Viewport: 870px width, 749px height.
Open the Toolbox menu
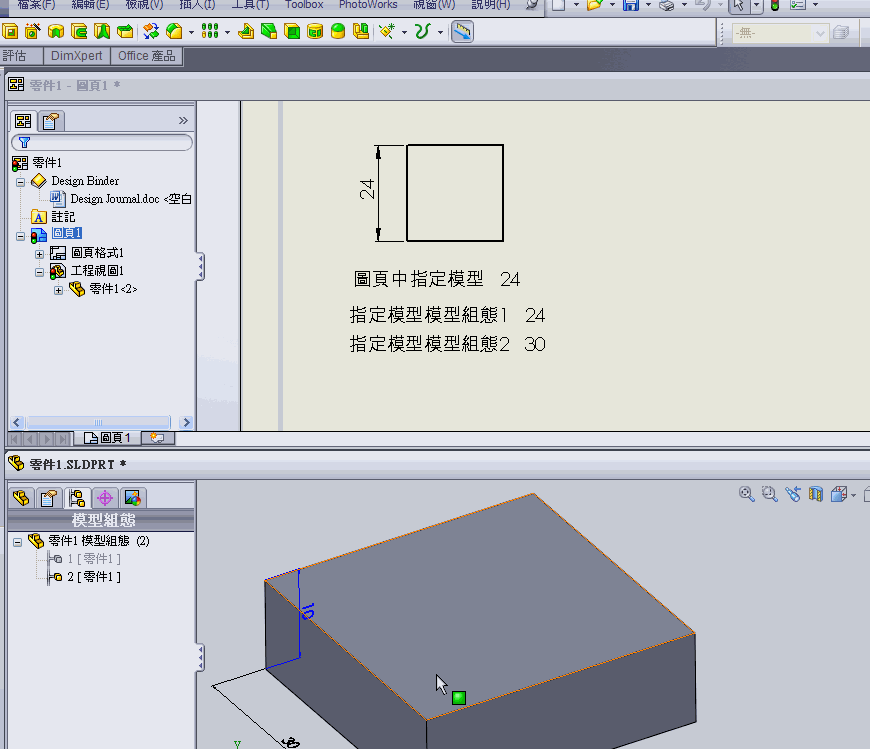304,4
